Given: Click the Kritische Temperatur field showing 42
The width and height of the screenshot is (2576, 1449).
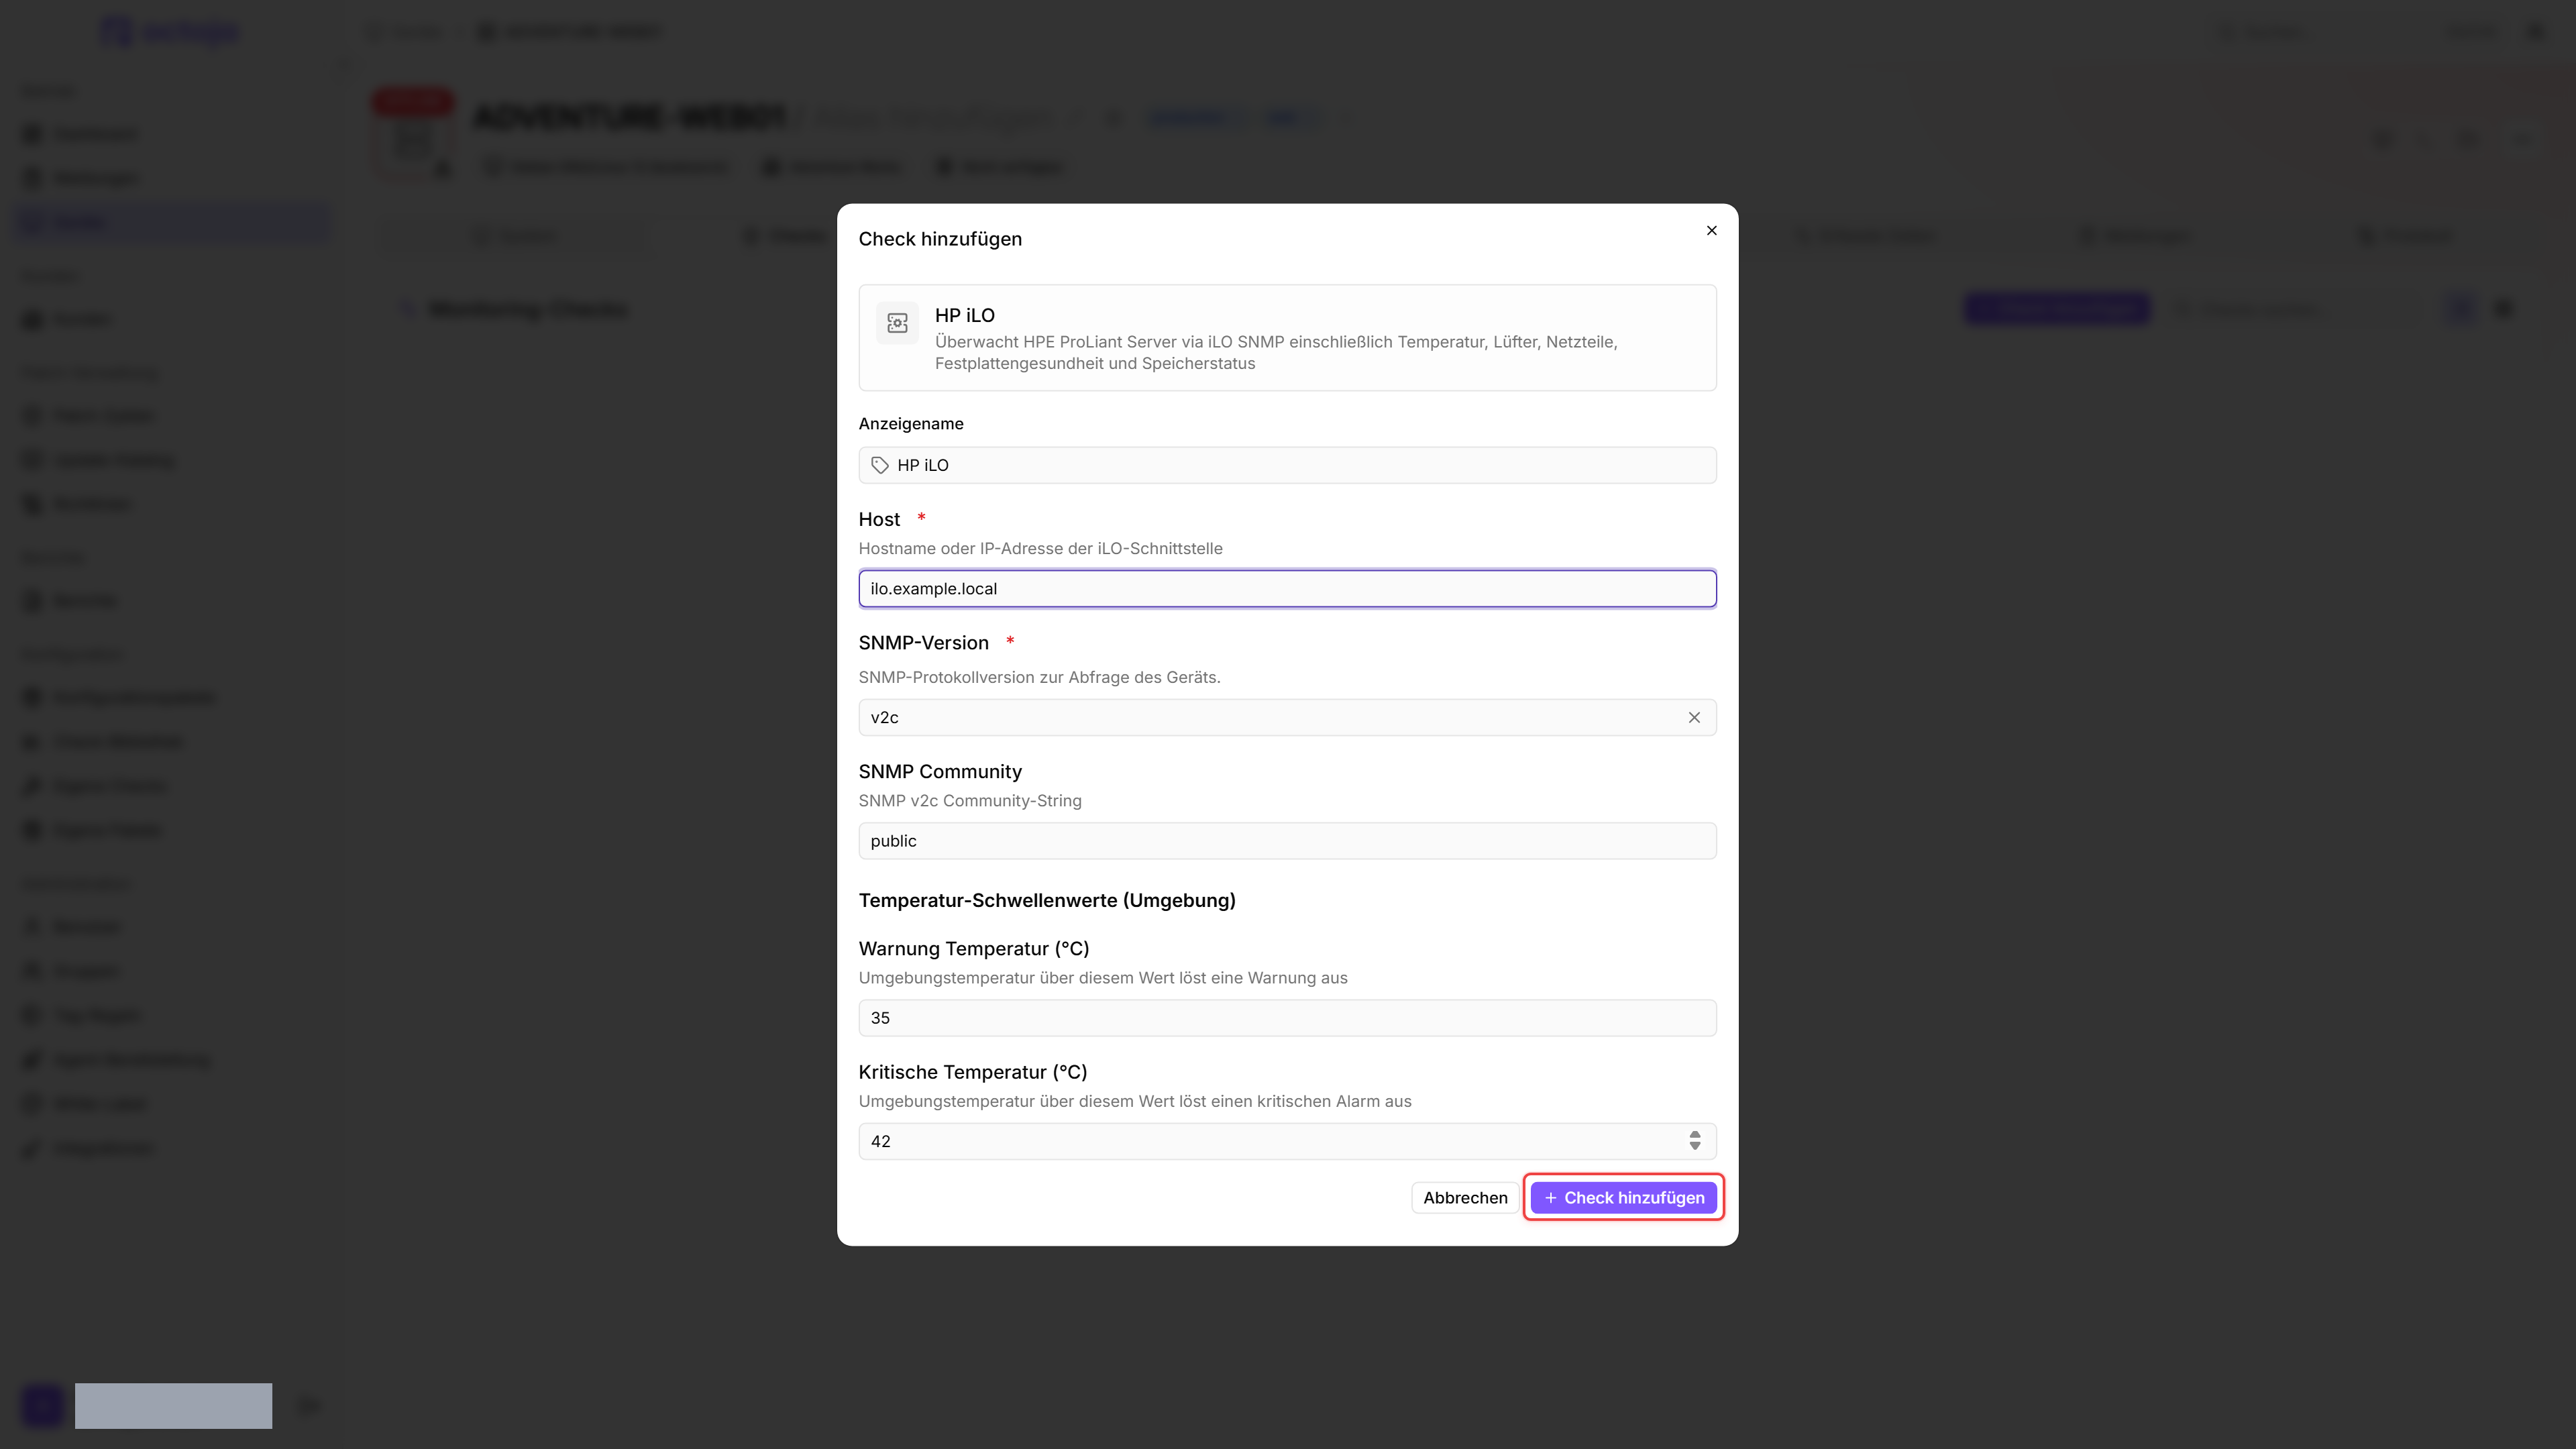Looking at the screenshot, I should coord(1287,1141).
